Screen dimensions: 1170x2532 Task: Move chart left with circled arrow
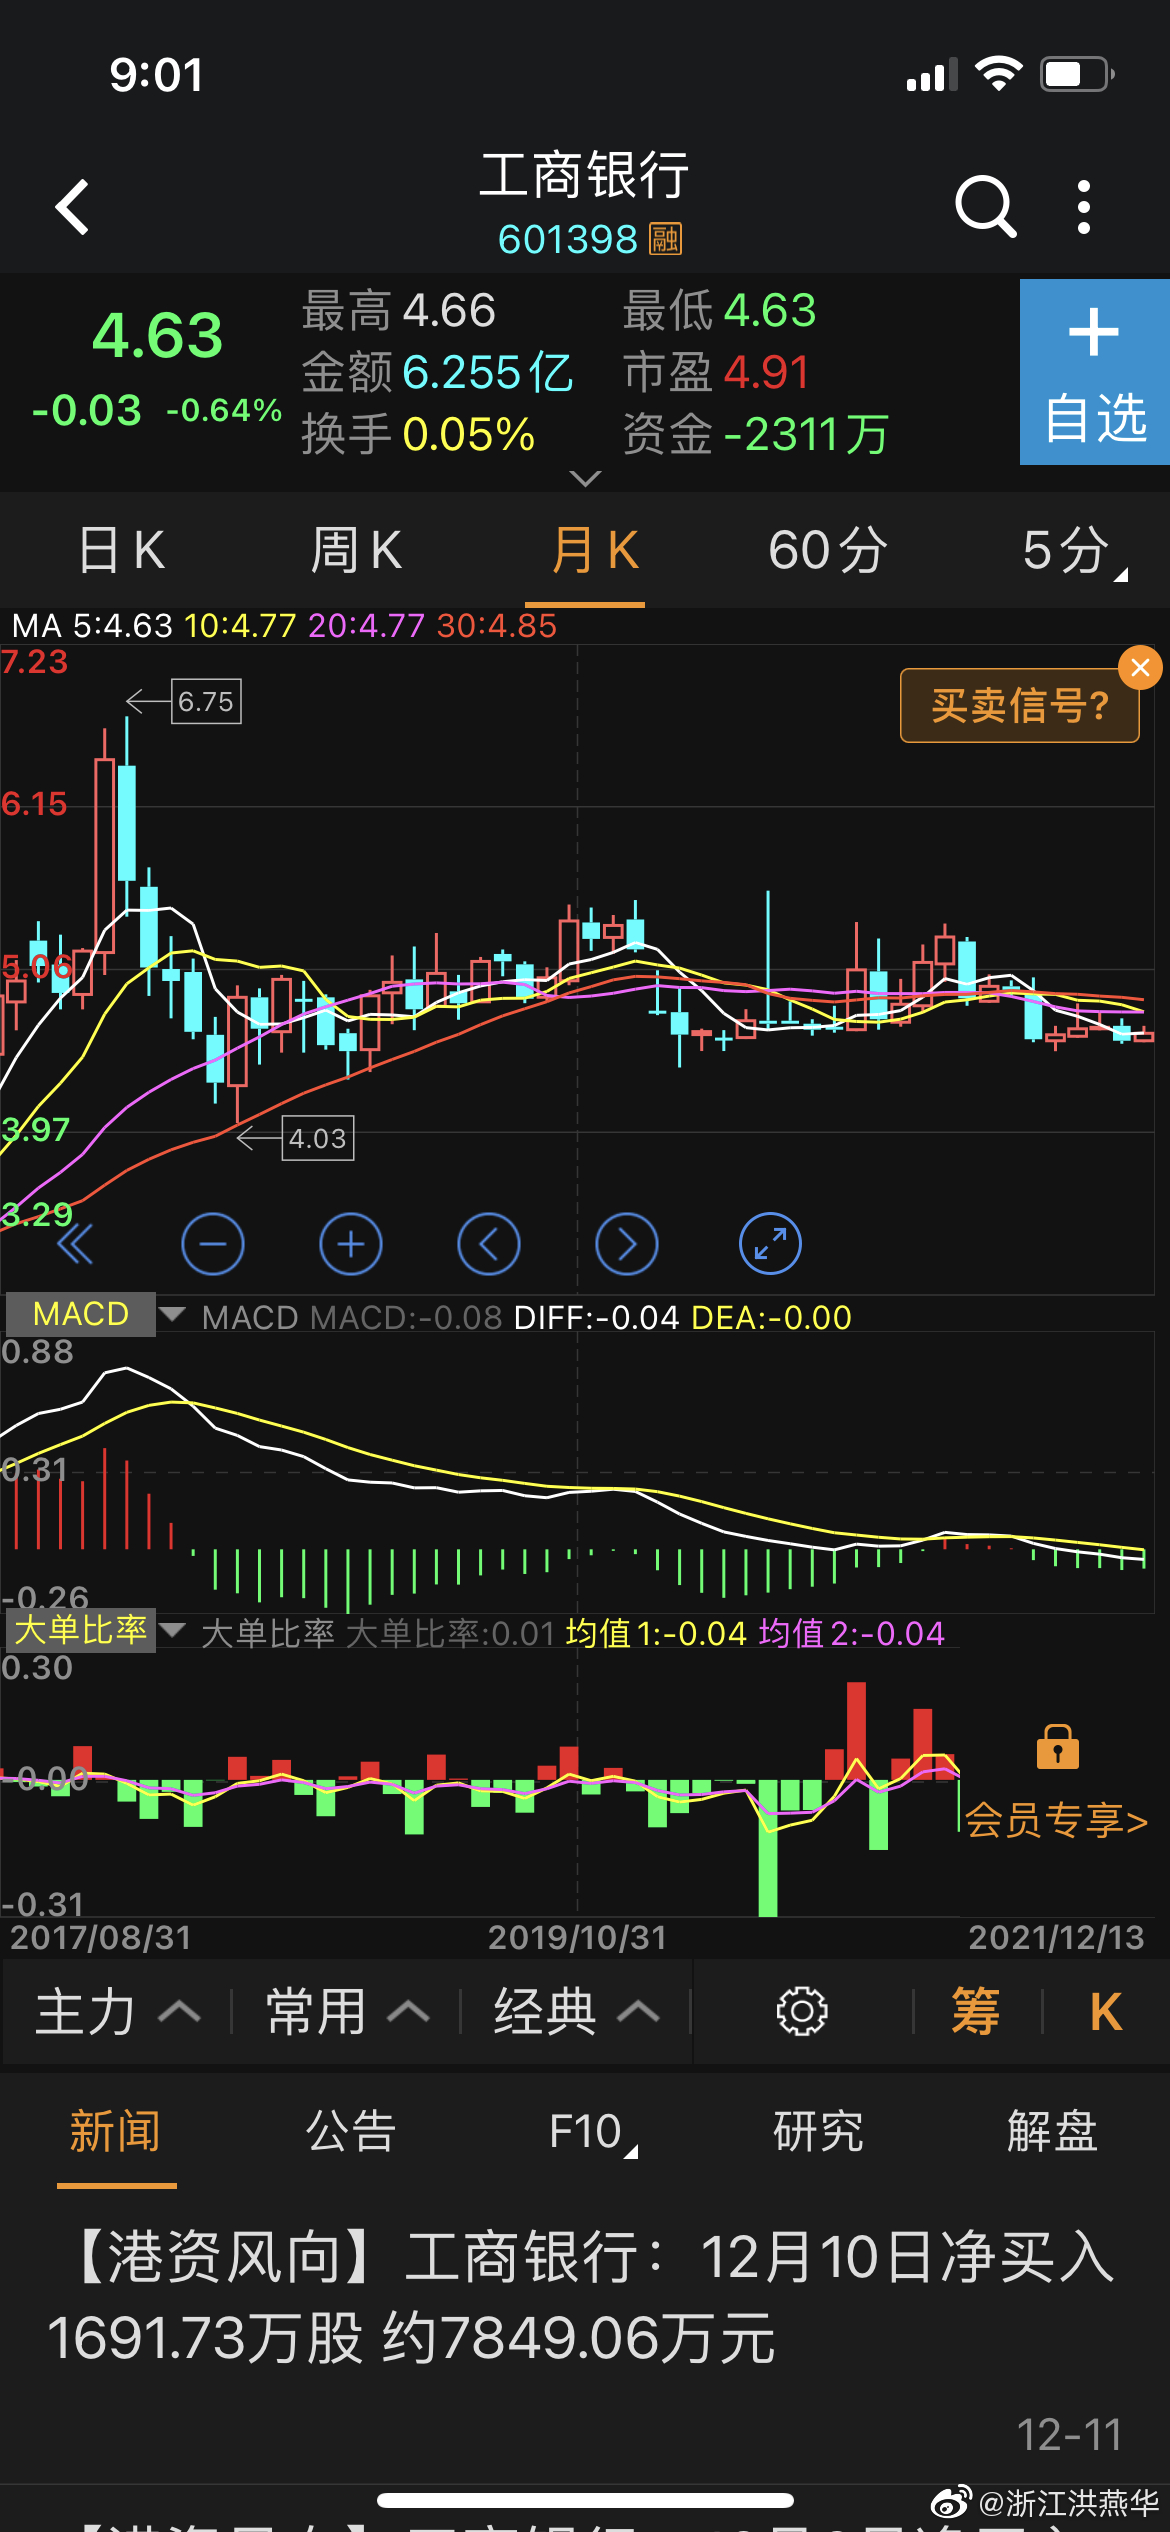[x=489, y=1244]
